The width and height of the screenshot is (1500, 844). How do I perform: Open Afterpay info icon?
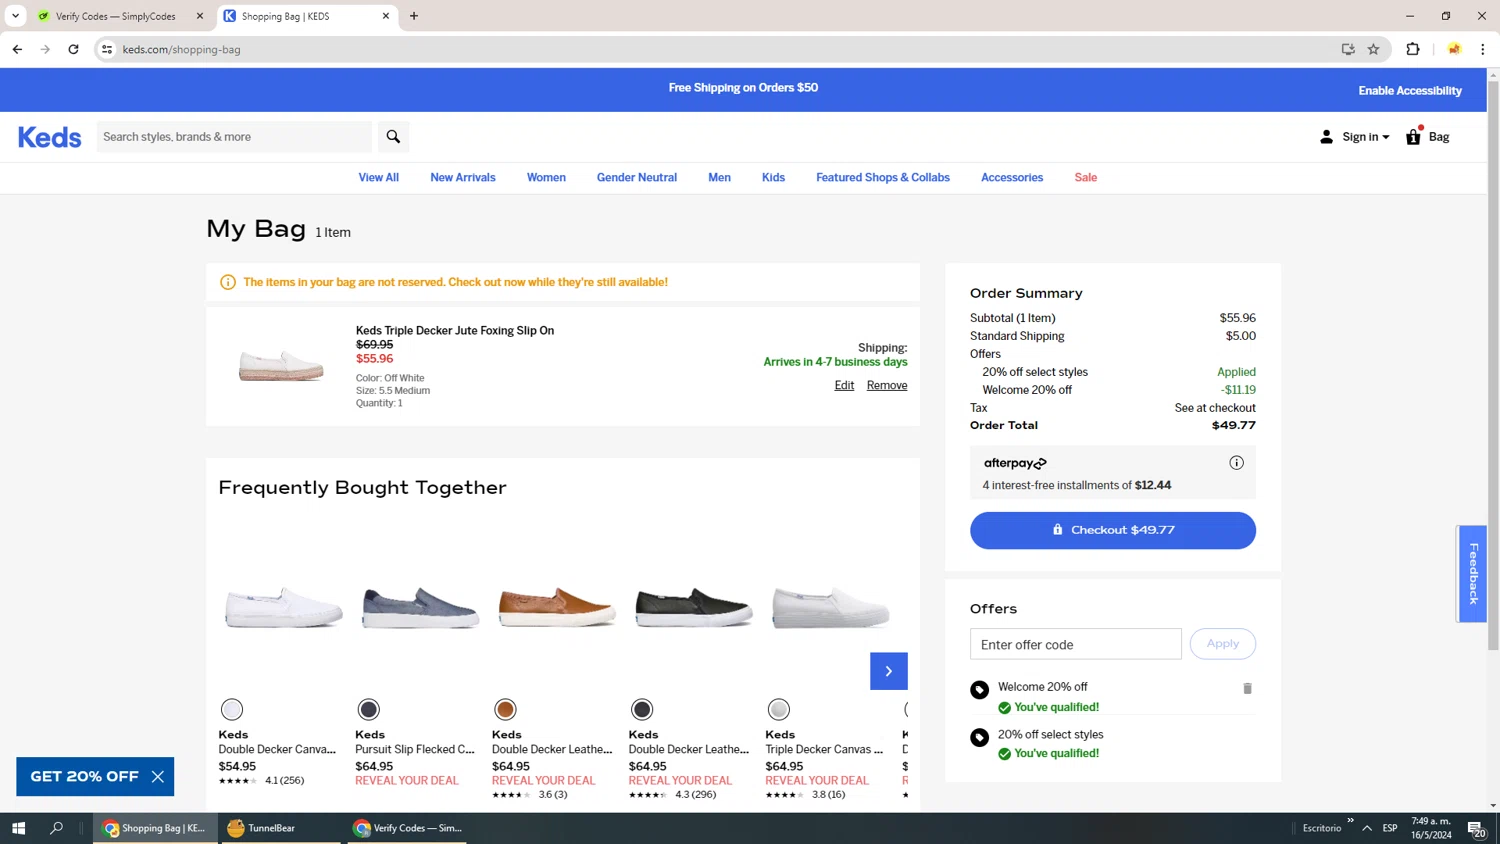[1236, 462]
